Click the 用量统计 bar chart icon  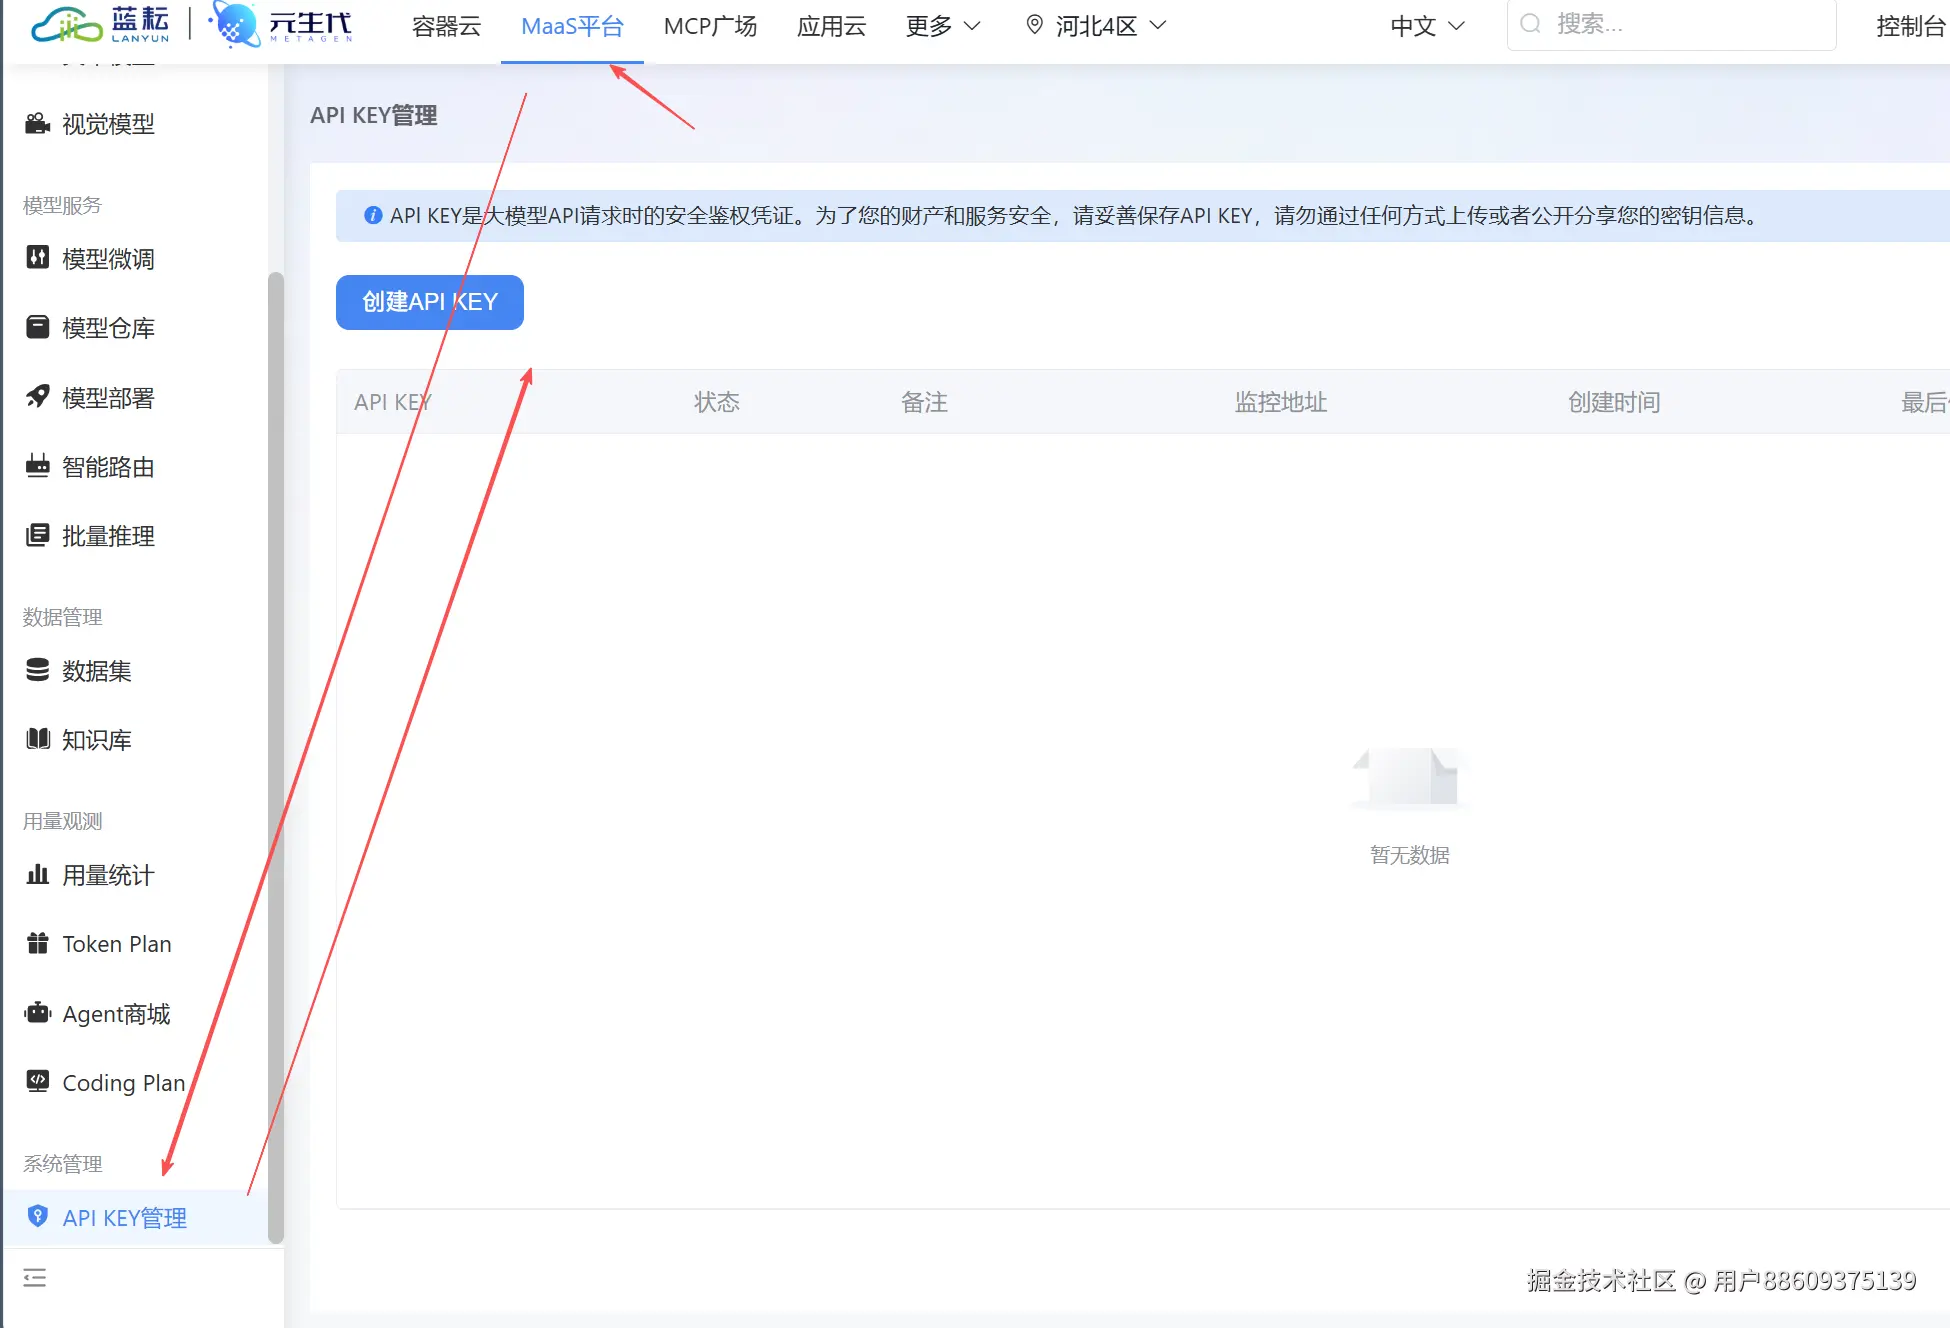coord(38,874)
